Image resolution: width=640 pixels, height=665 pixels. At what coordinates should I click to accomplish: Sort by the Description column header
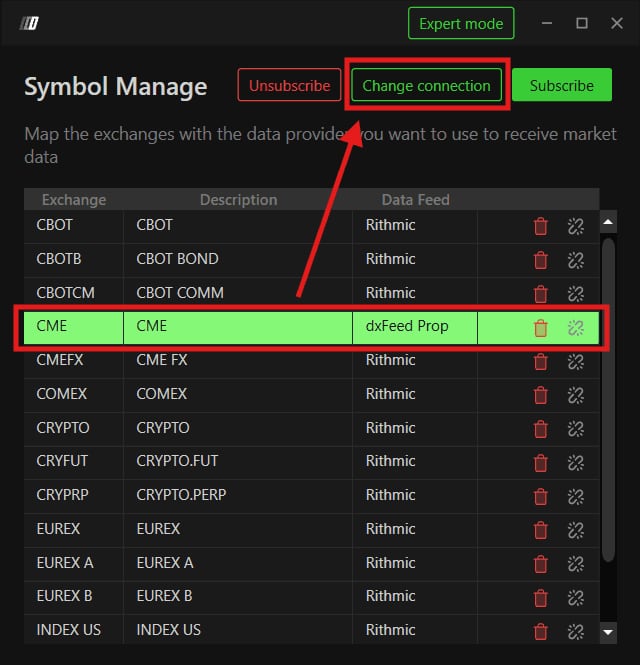(x=238, y=200)
